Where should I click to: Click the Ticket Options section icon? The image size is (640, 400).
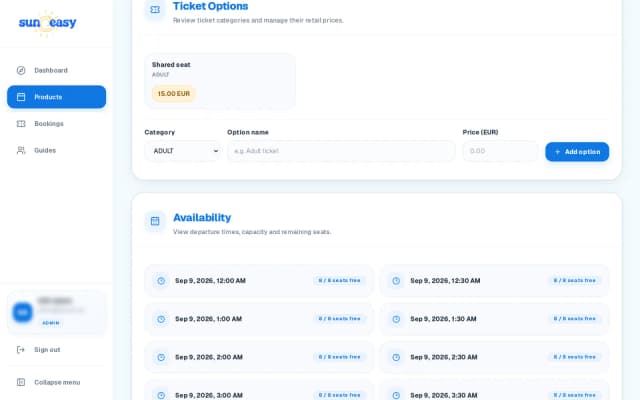pyautogui.click(x=155, y=9)
